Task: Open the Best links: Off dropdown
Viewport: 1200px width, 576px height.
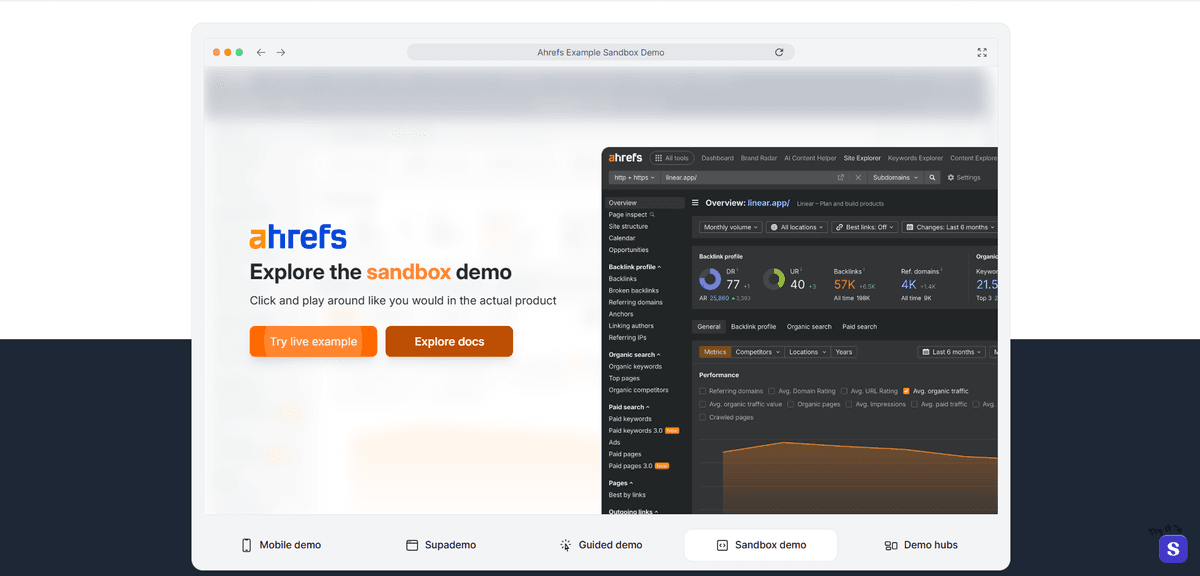Action: [x=865, y=227]
